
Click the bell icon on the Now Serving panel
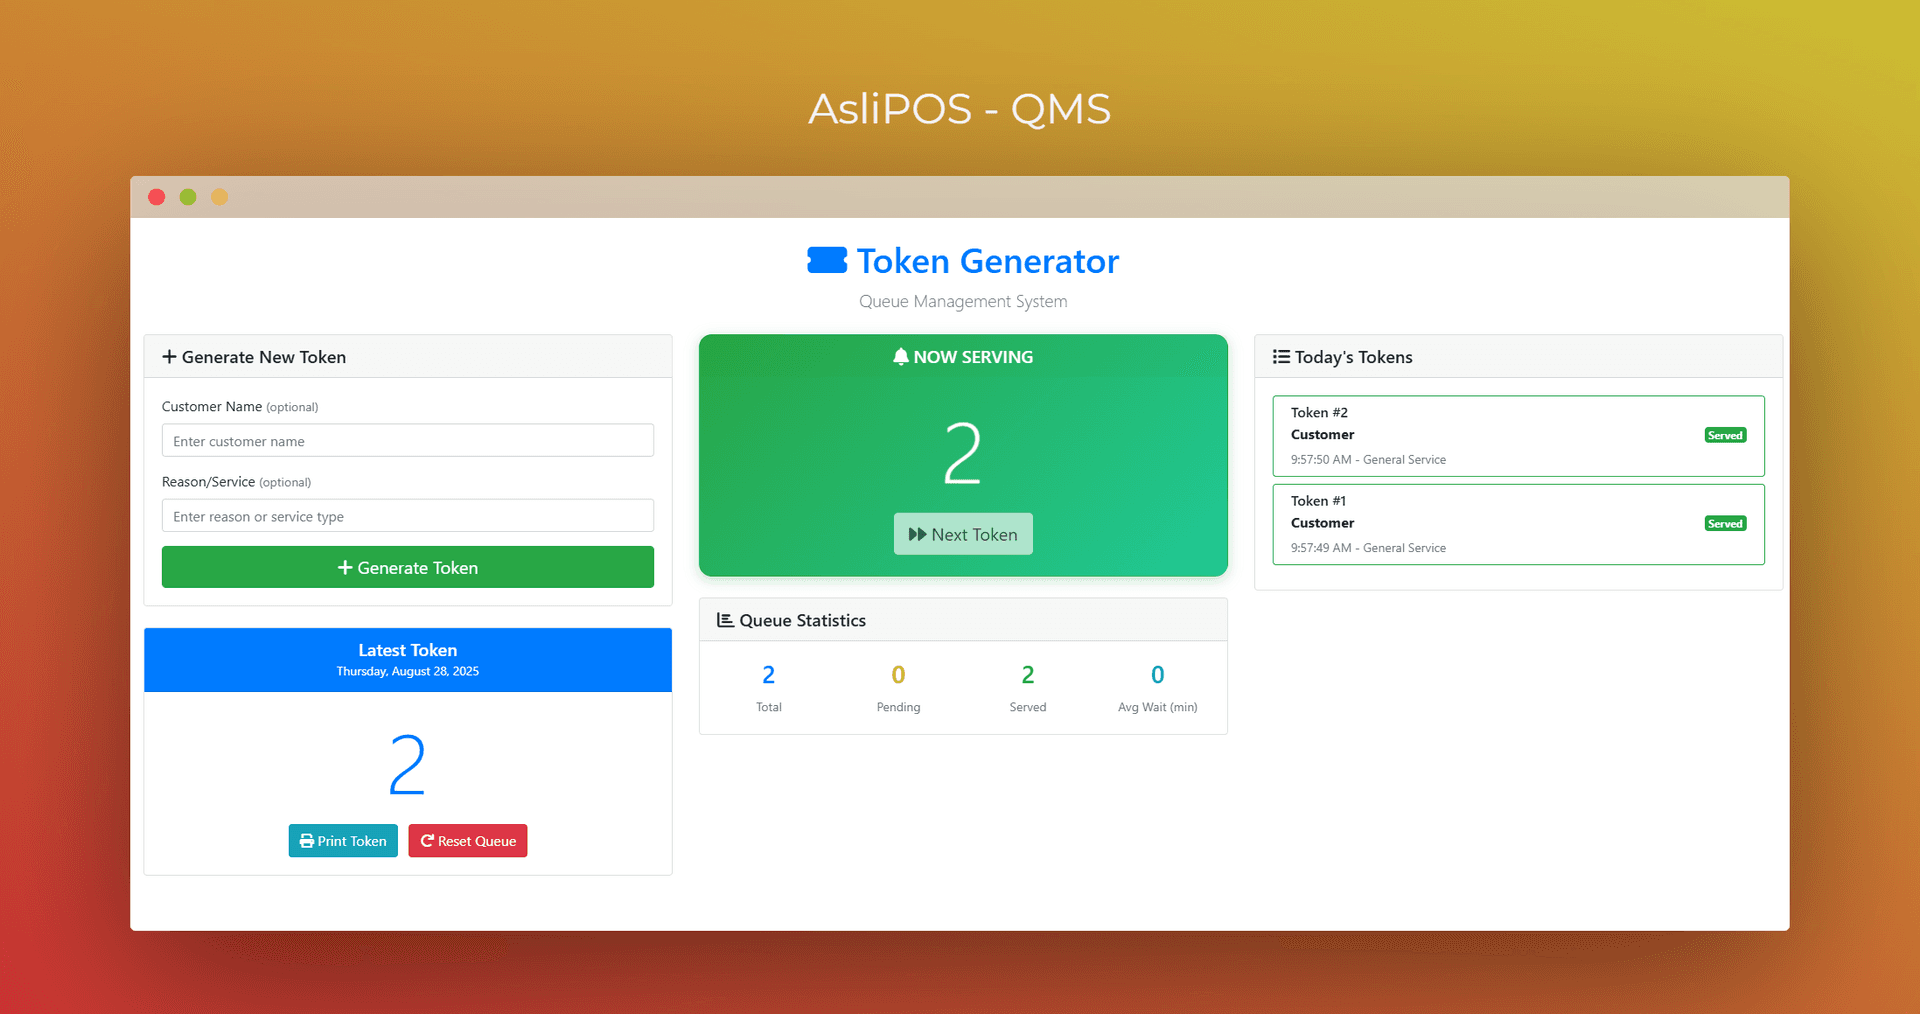pos(901,356)
